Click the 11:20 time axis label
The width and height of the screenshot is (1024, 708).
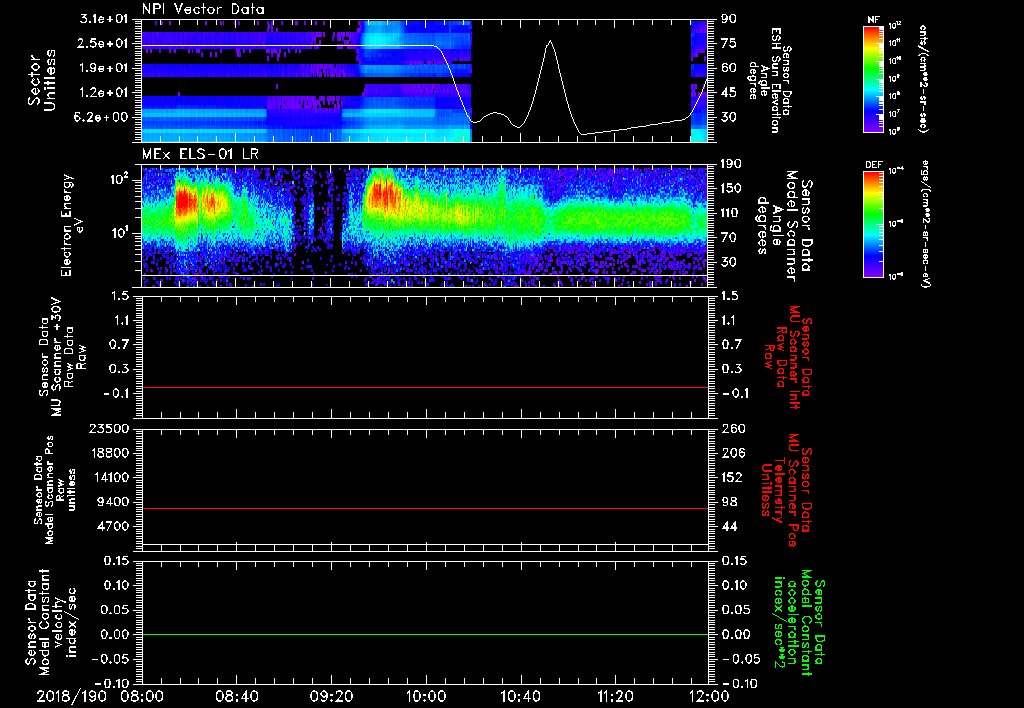tap(615, 696)
